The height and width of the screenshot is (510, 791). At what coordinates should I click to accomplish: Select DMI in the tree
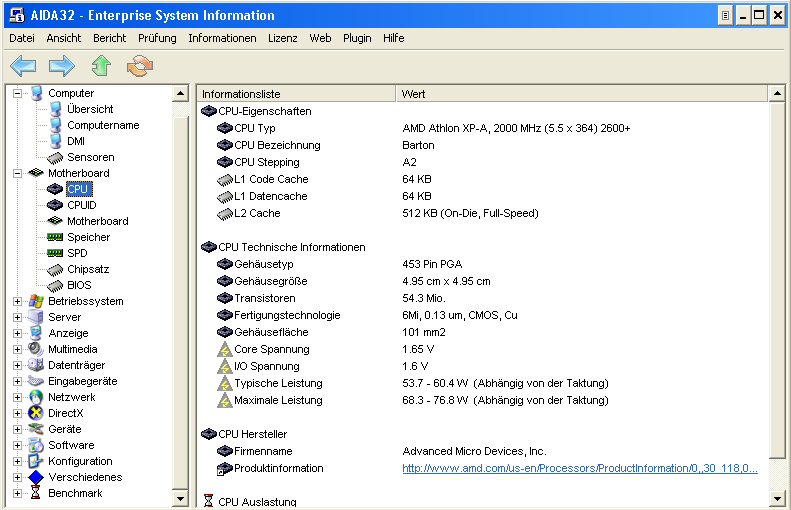[76, 141]
